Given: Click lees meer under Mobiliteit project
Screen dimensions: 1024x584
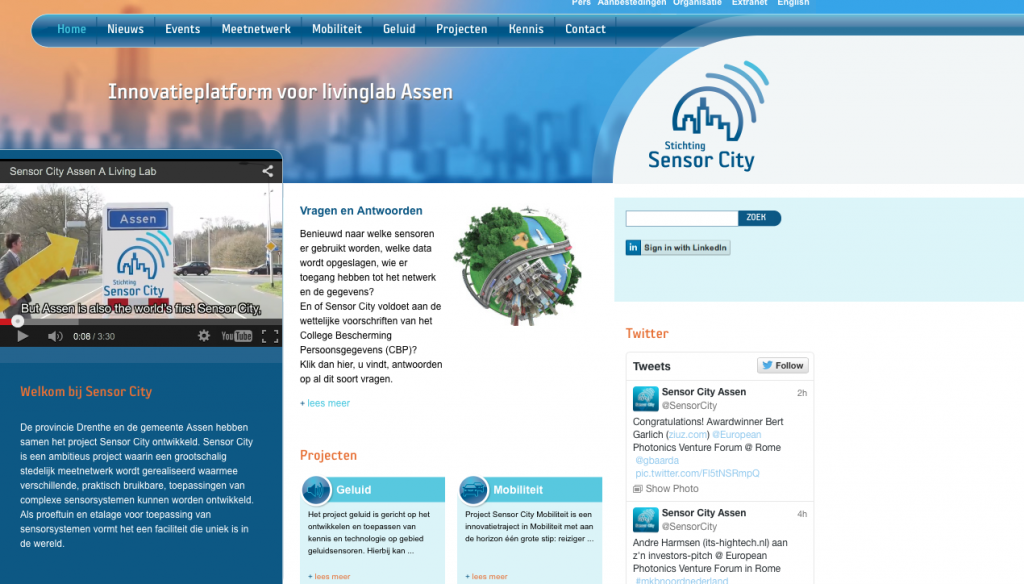Looking at the screenshot, I should click(487, 576).
